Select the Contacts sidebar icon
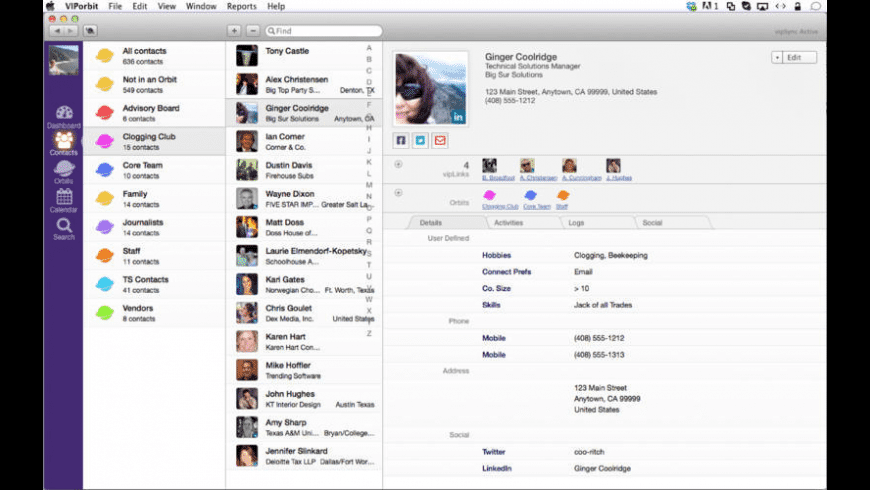The image size is (870, 490). 64,143
